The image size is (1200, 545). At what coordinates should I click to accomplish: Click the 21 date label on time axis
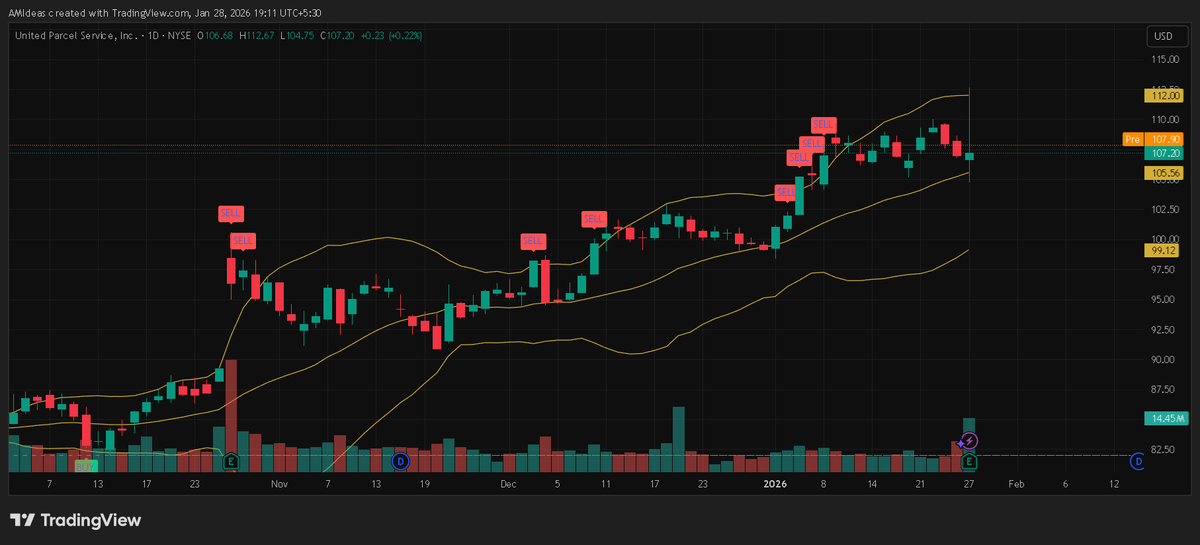tap(921, 483)
